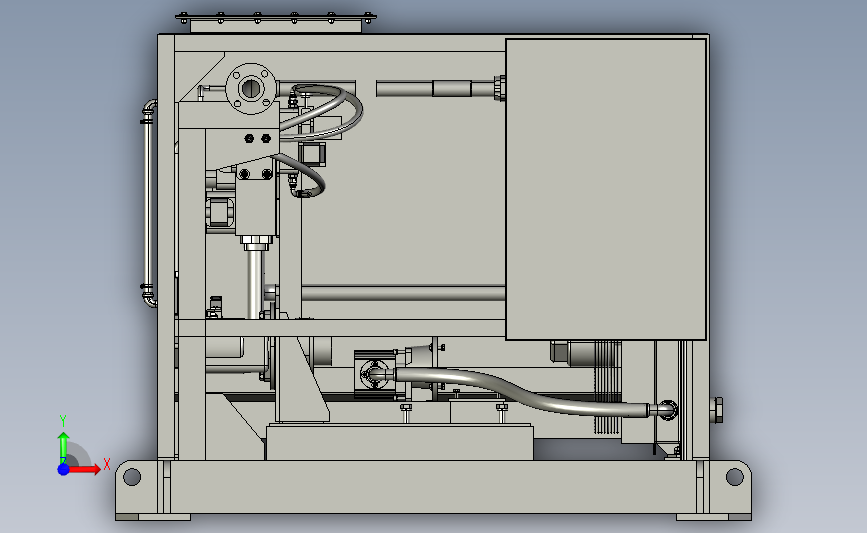Screen dimensions: 867x533
Task: Click the red X axis arrow of the triad
Action: tap(84, 469)
